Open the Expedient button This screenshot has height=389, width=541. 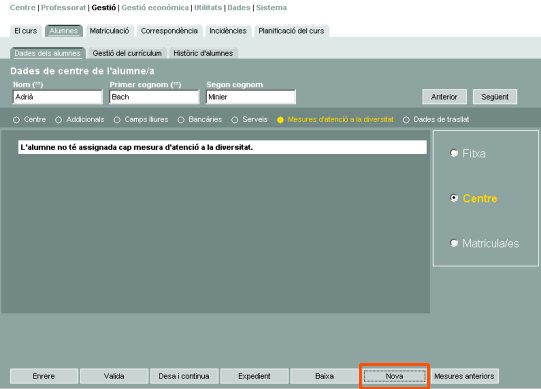[254, 376]
